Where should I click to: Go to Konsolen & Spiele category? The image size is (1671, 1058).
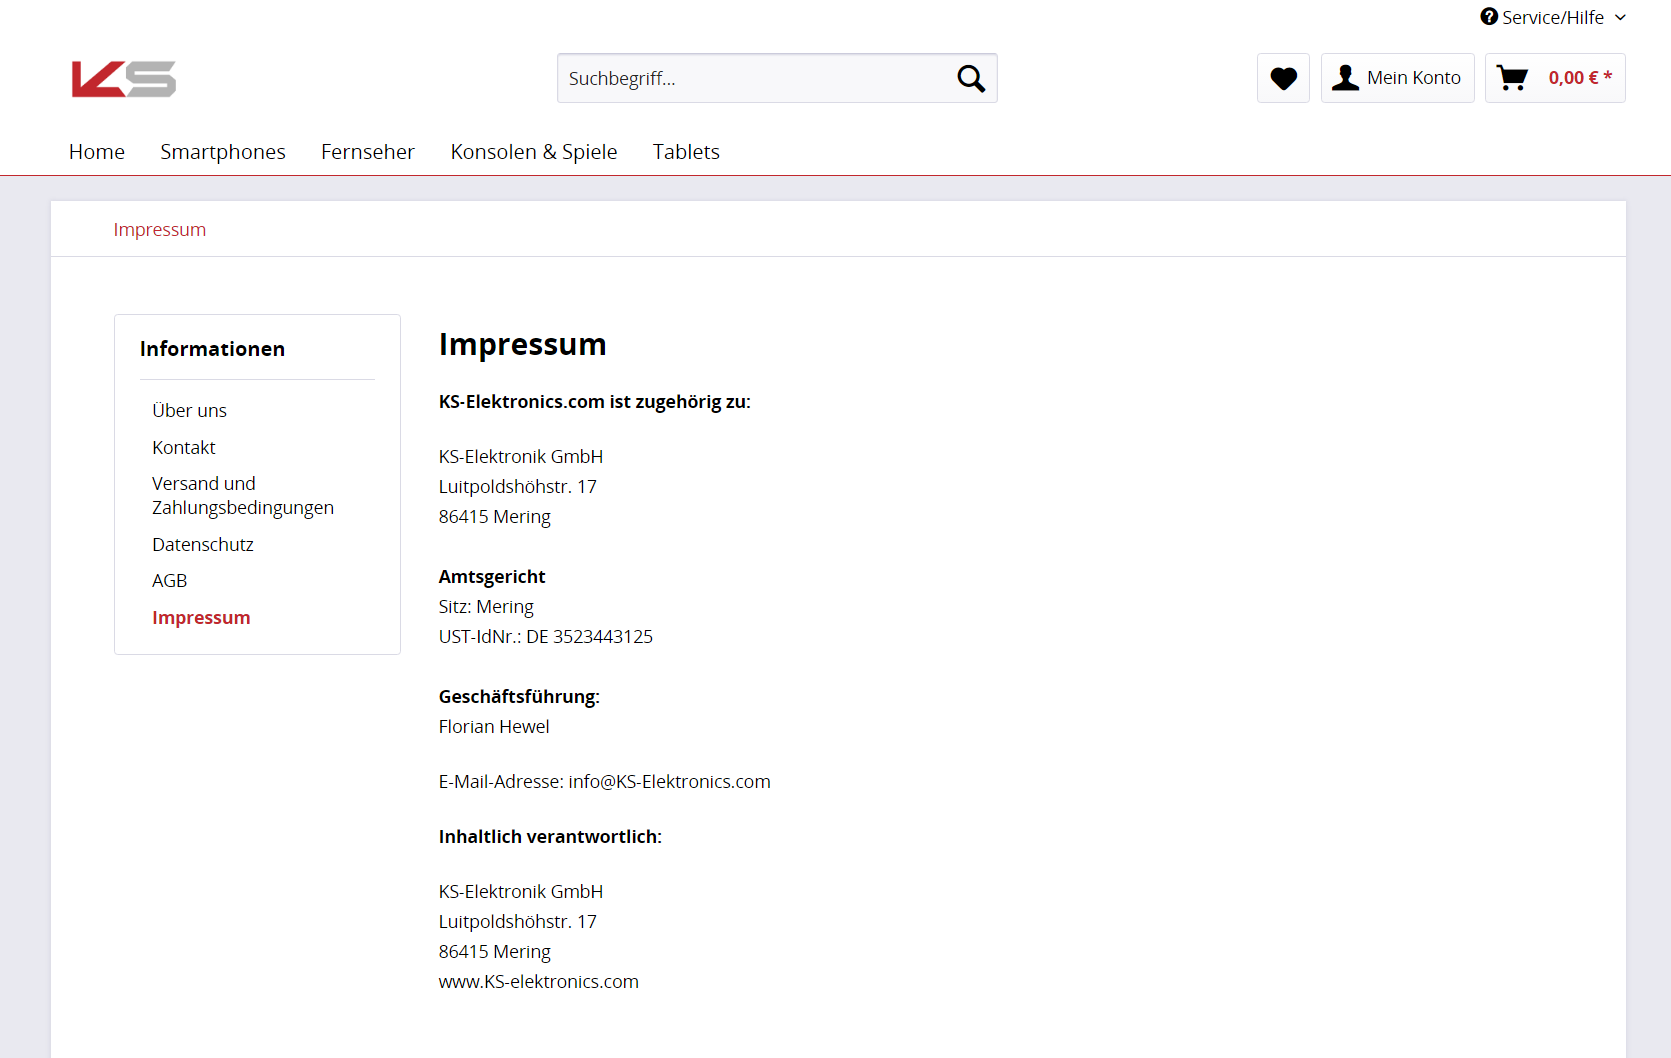click(534, 152)
